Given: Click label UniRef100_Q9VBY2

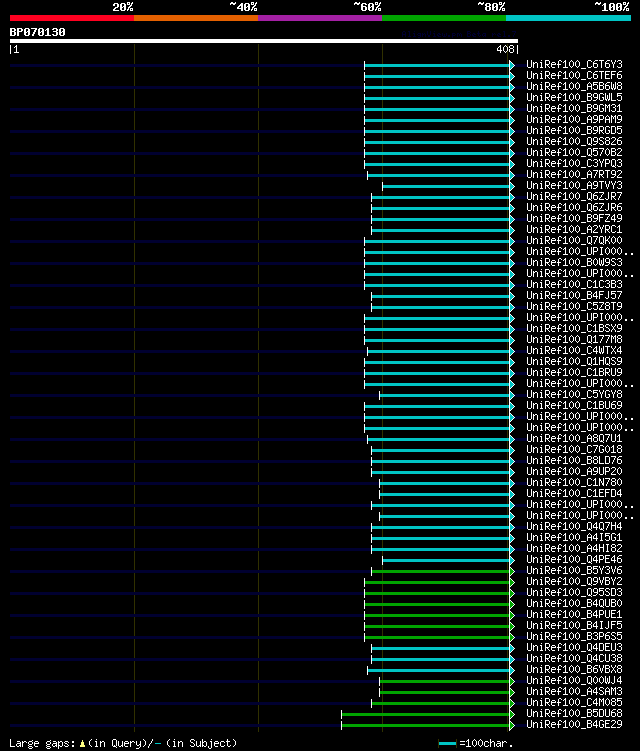Looking at the screenshot, I should pos(574,582).
